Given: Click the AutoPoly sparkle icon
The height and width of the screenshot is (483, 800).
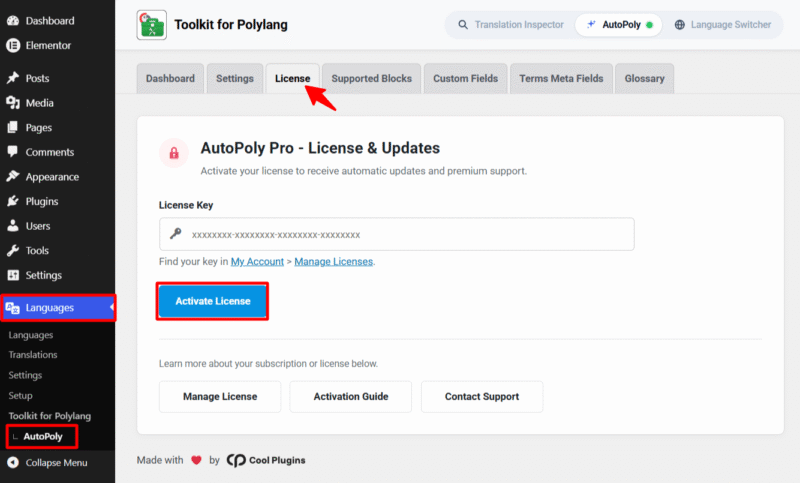Looking at the screenshot, I should tap(591, 24).
